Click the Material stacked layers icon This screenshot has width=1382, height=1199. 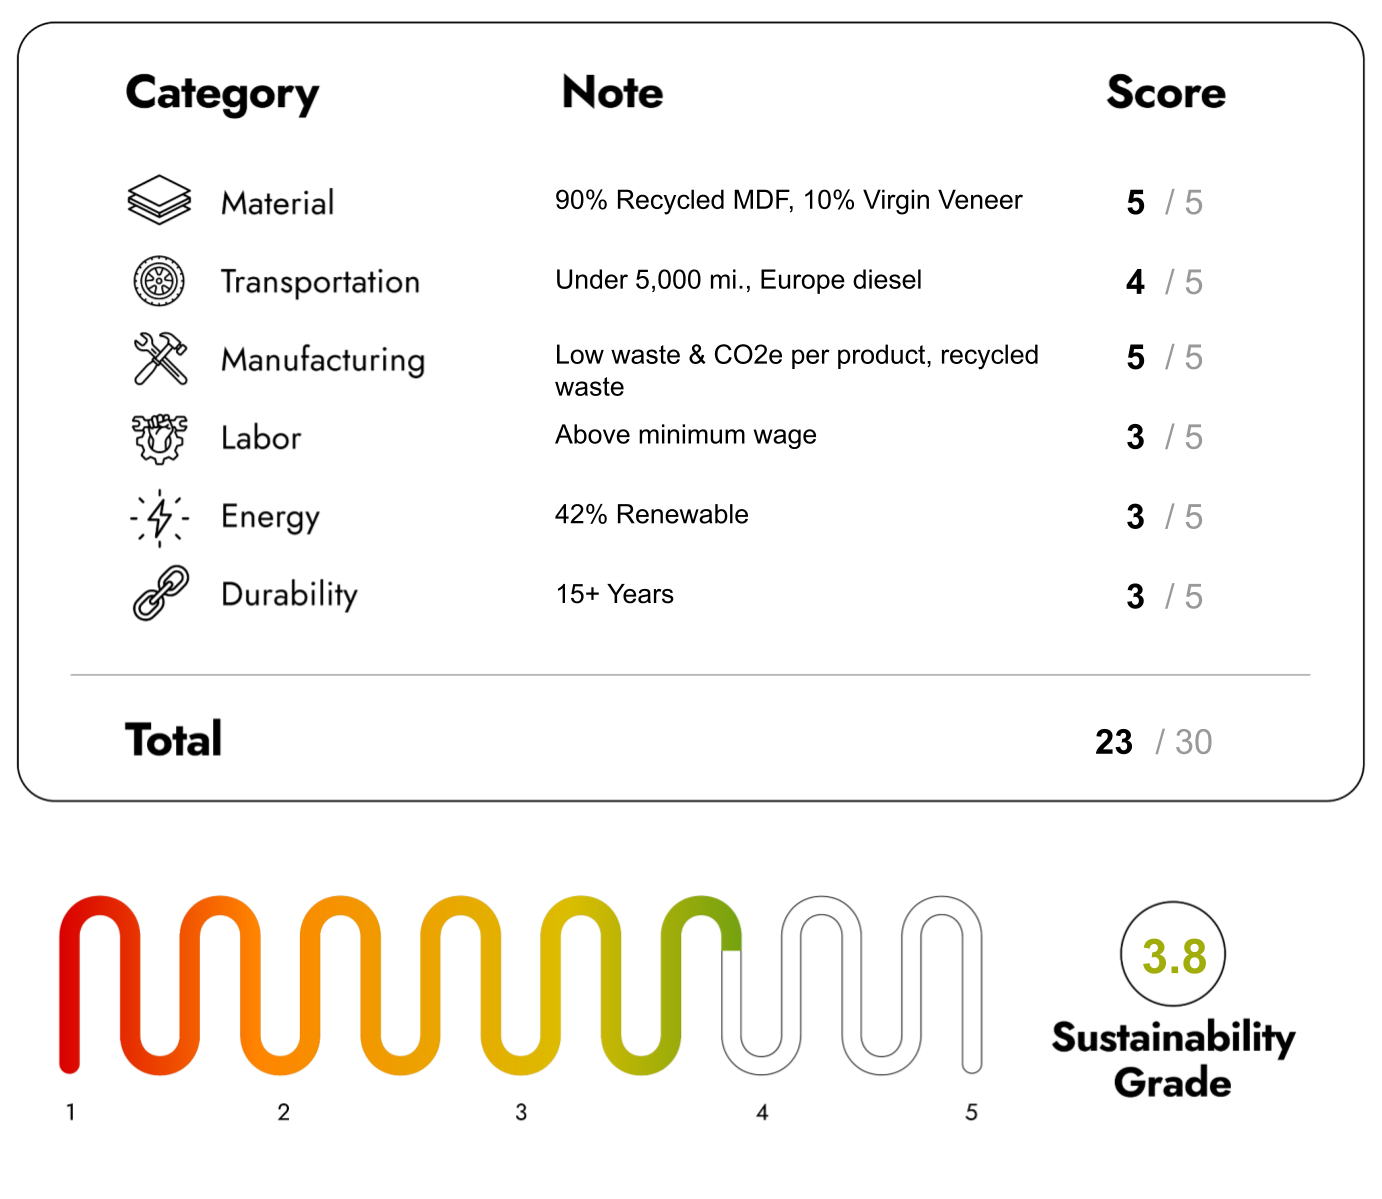(x=159, y=200)
